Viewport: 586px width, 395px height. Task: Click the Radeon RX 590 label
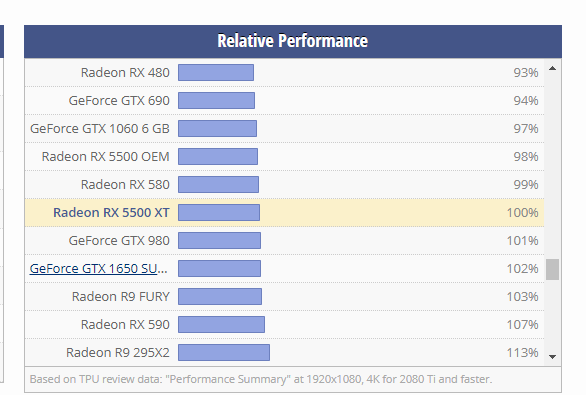pyautogui.click(x=125, y=325)
